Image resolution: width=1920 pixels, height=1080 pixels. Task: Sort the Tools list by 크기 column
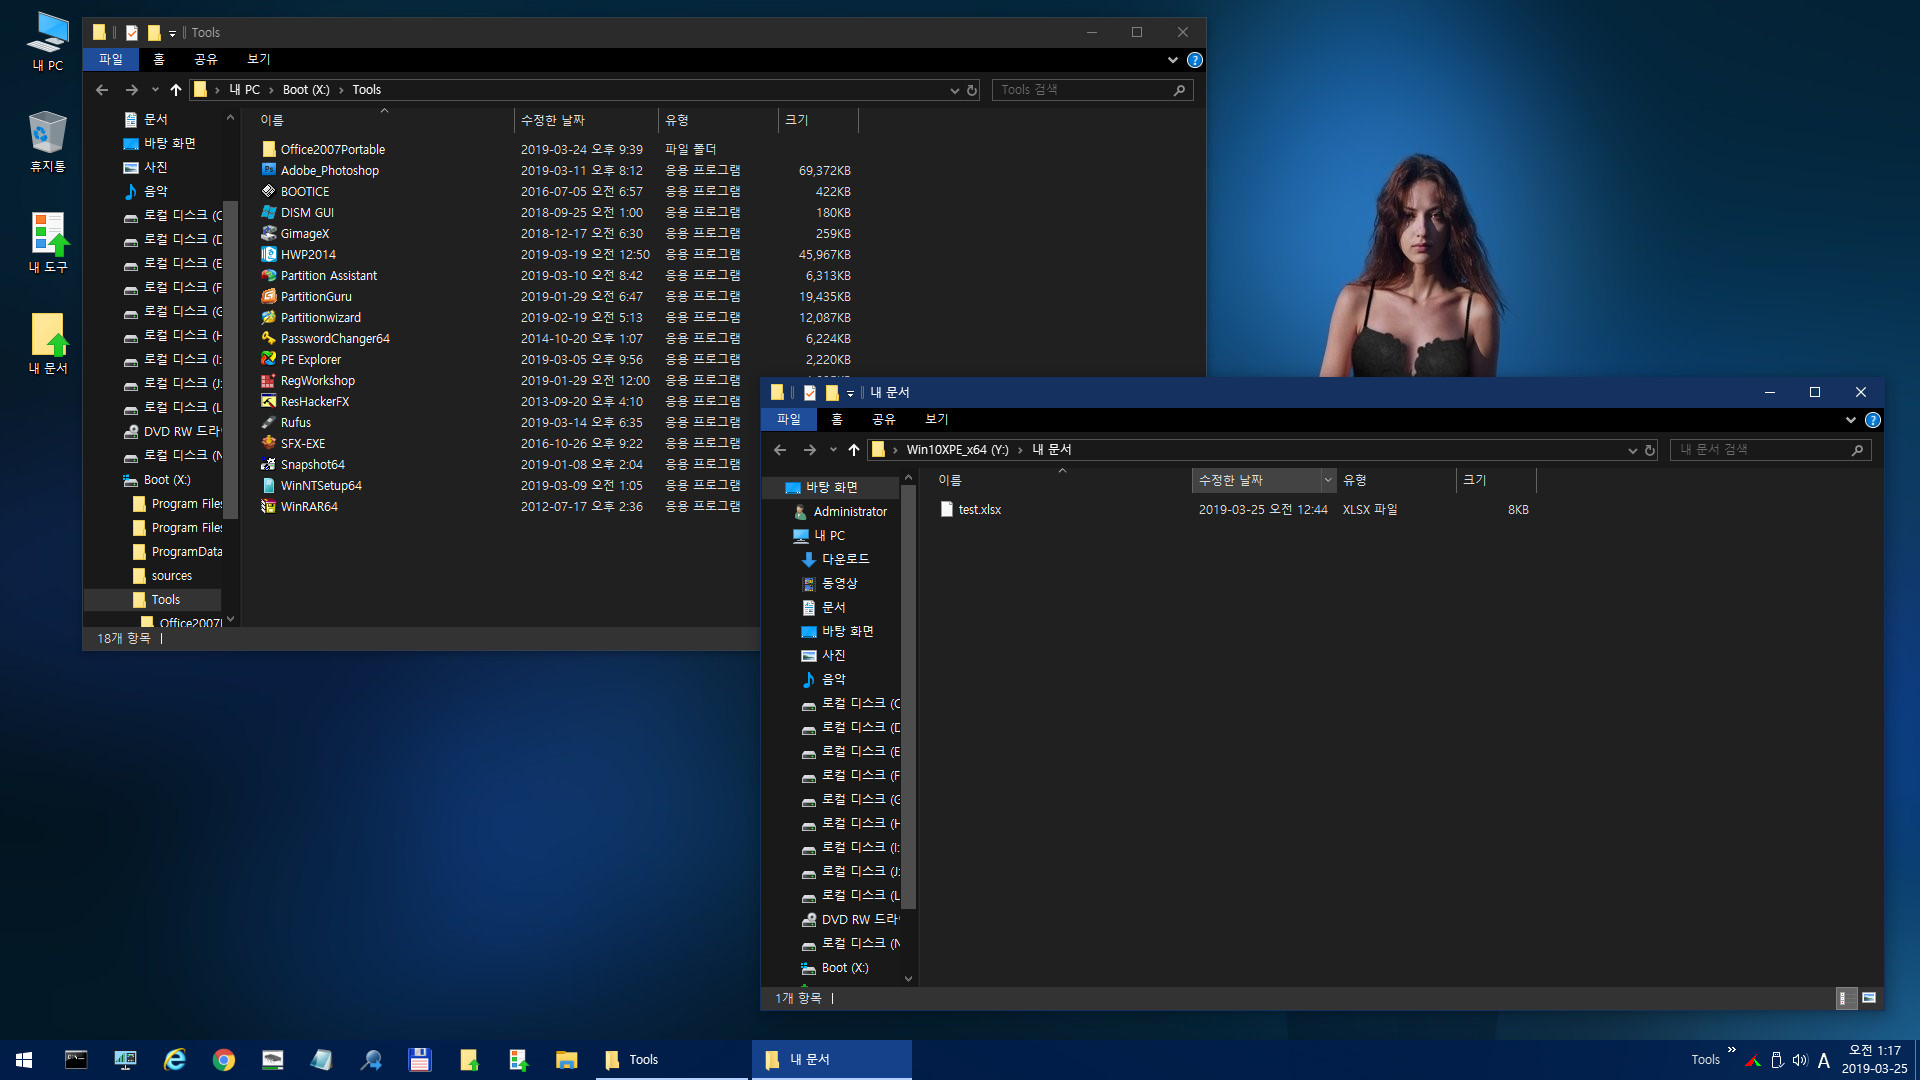[818, 120]
